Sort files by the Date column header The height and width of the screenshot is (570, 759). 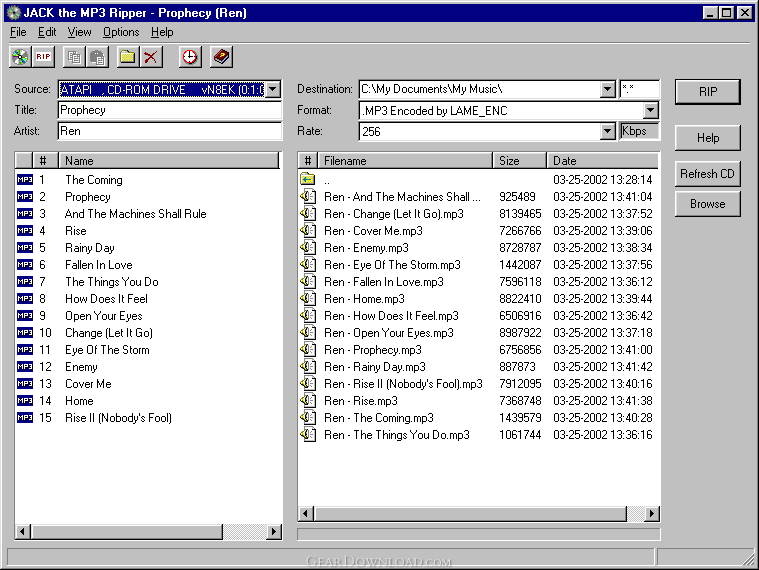[x=603, y=161]
